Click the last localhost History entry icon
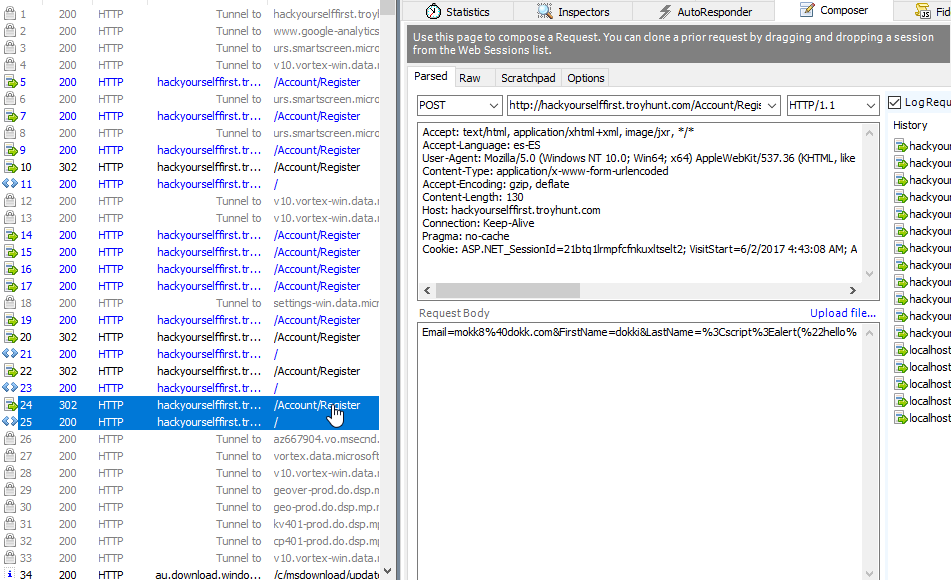951x580 pixels. pos(901,418)
